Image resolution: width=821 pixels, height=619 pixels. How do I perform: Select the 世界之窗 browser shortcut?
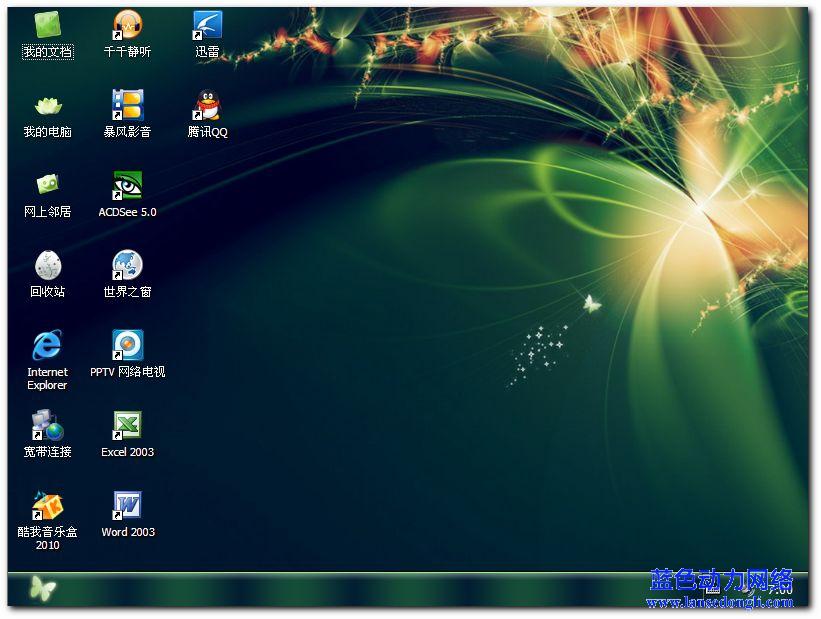click(127, 265)
